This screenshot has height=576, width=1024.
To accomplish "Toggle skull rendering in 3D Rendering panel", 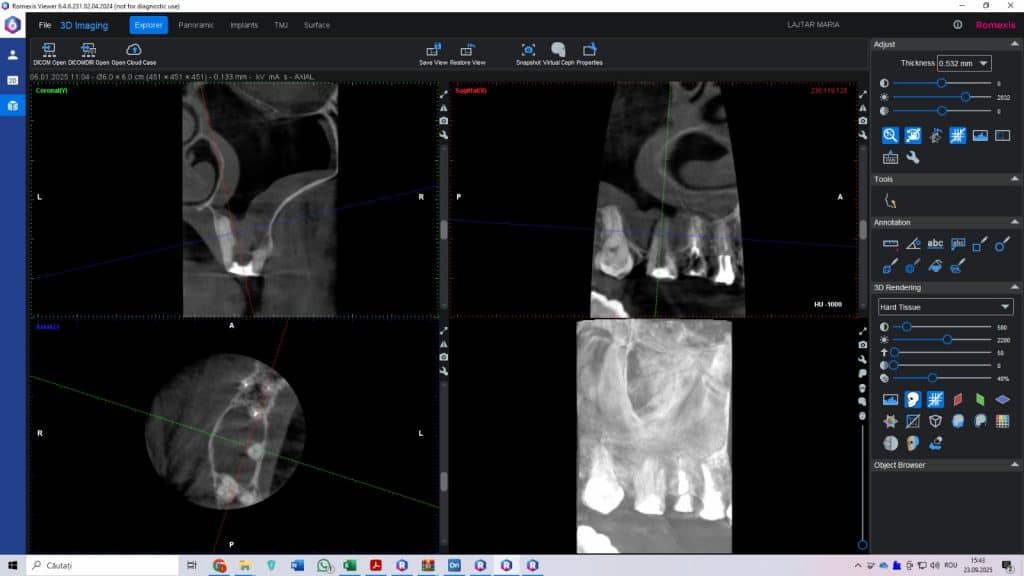I will coord(912,399).
